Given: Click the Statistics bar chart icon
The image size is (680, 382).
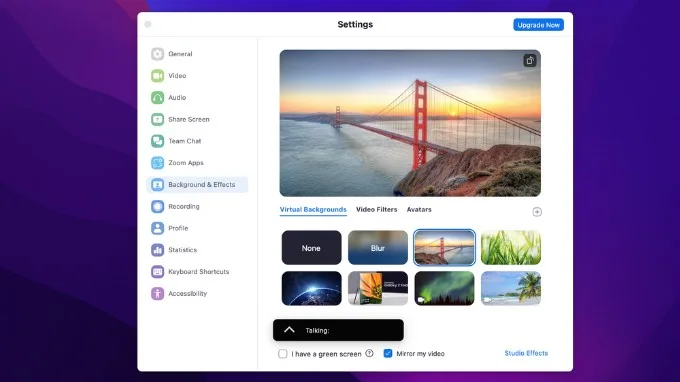Looking at the screenshot, I should tap(157, 250).
